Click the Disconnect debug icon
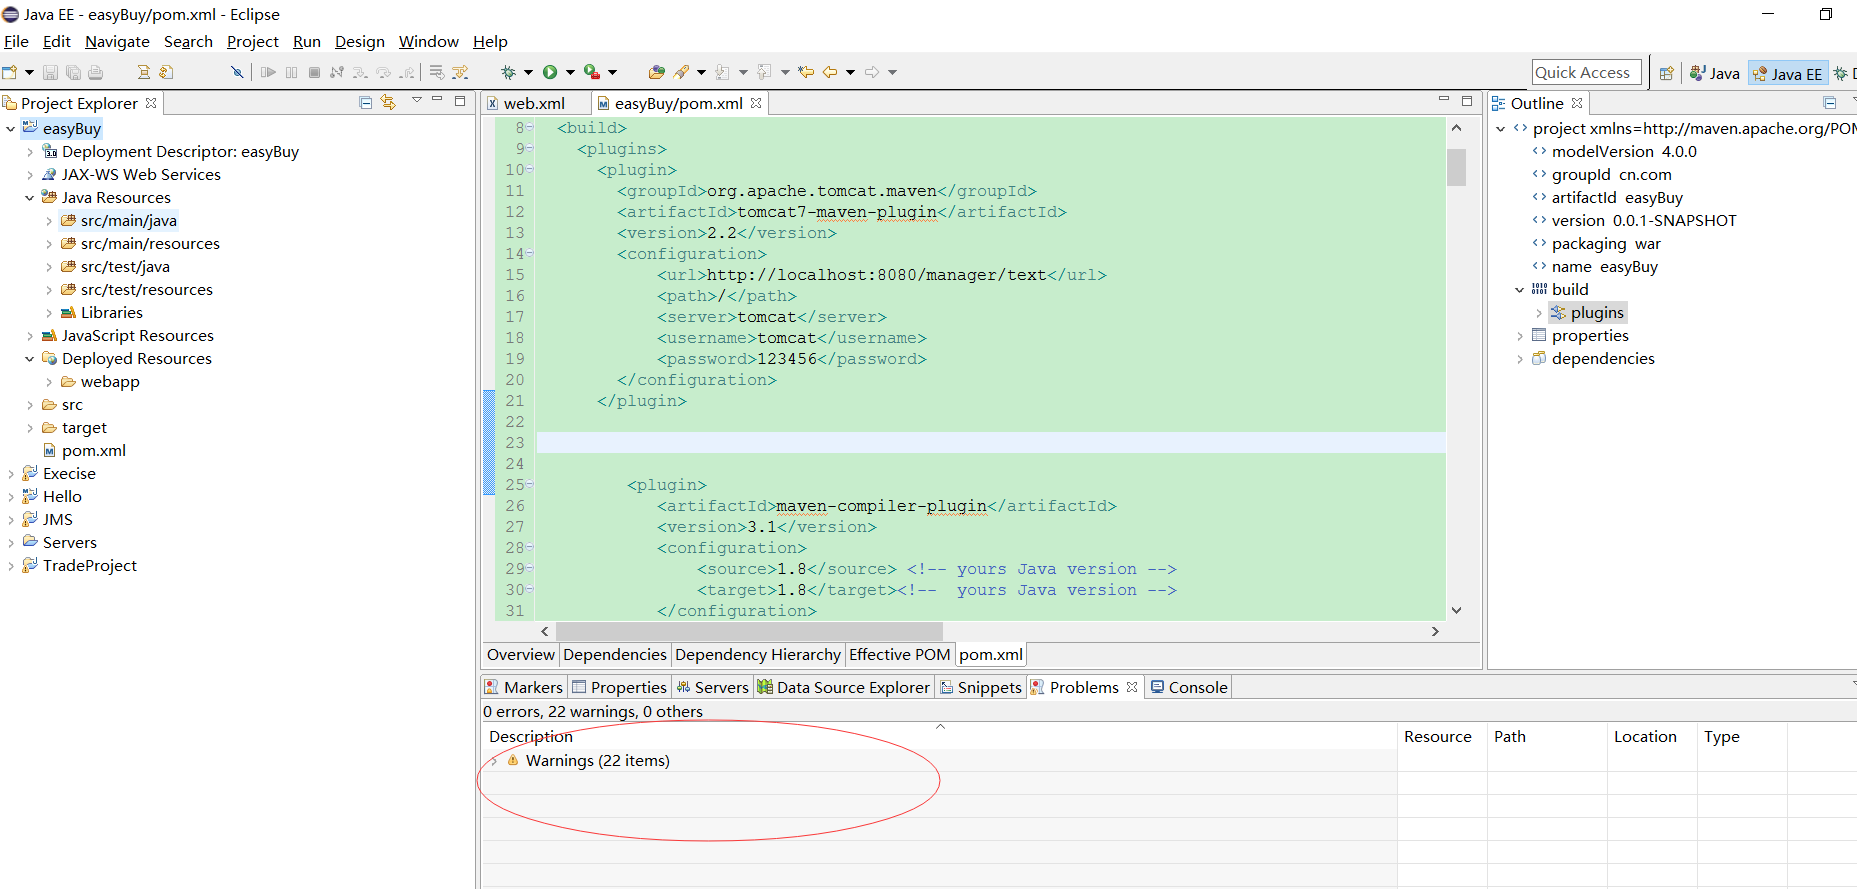This screenshot has height=889, width=1857. 337,72
